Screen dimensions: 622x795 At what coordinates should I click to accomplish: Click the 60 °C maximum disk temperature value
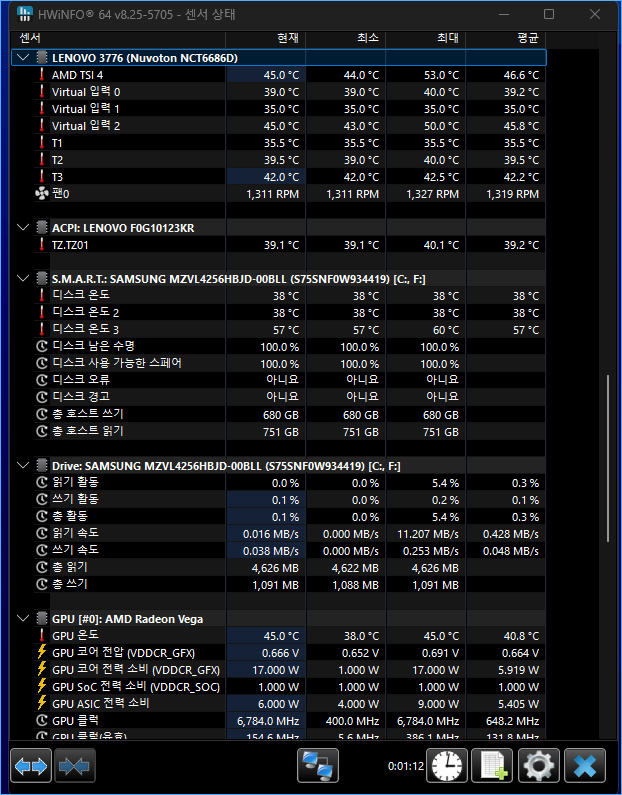coord(446,330)
